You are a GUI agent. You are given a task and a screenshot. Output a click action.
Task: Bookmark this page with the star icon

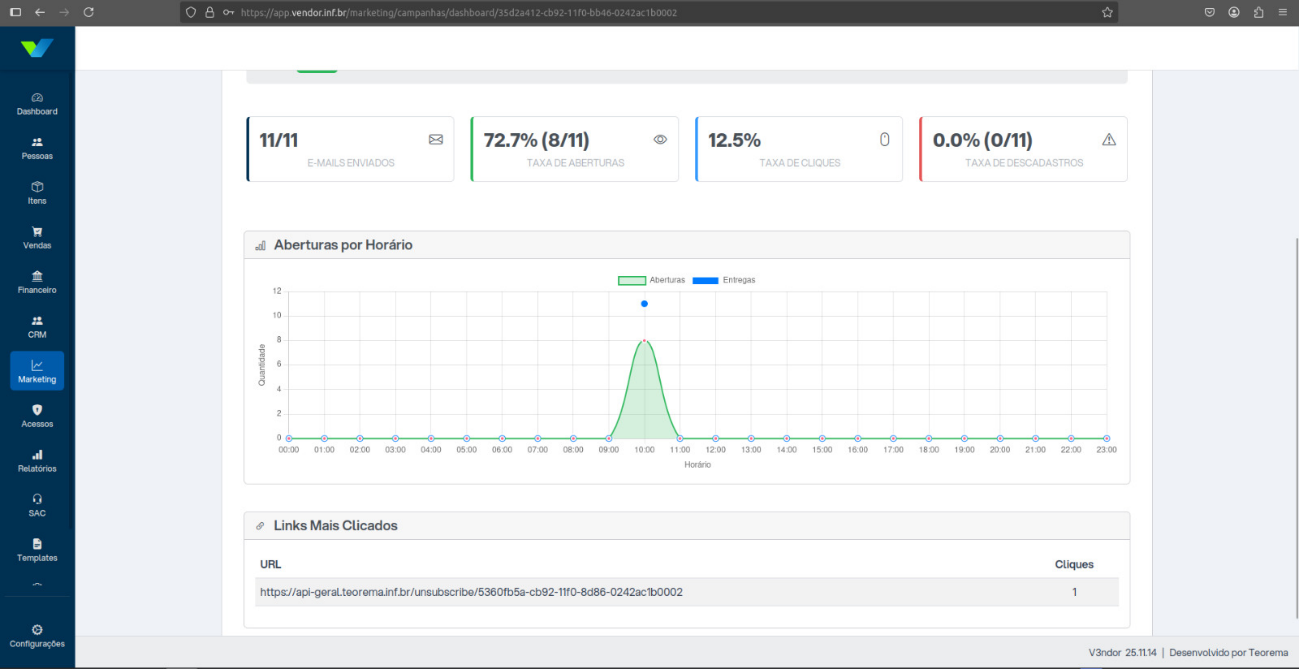pos(1107,12)
